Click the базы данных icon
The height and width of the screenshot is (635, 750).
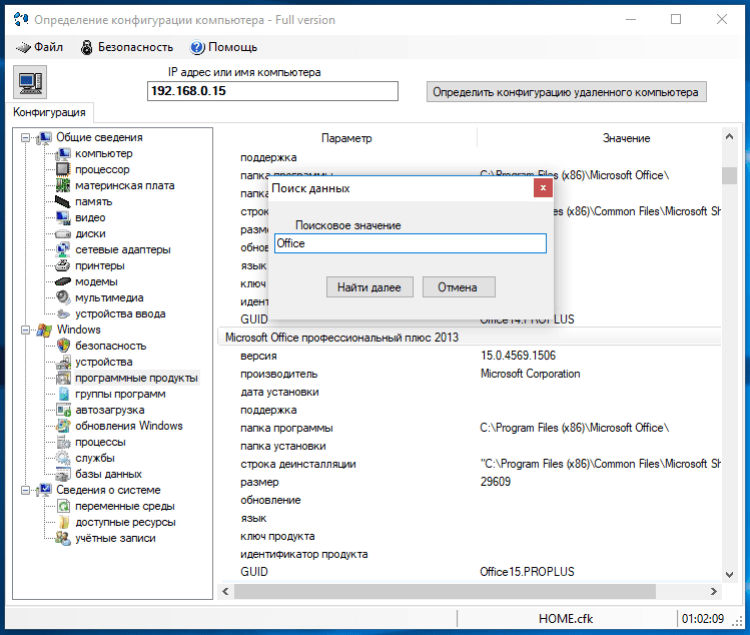pyautogui.click(x=63, y=474)
